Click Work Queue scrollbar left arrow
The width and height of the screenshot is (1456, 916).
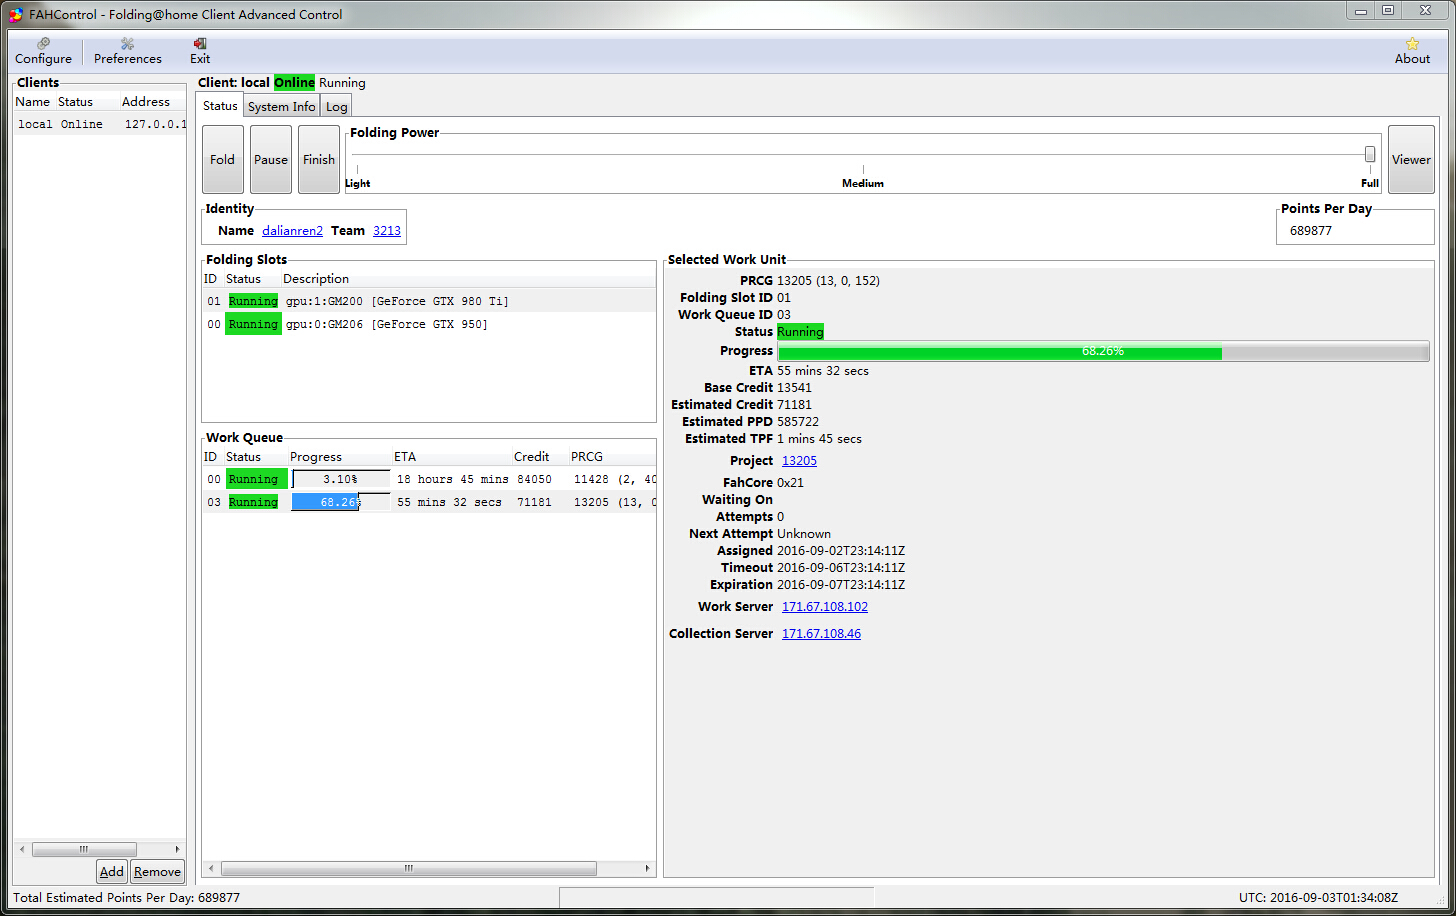pos(210,869)
